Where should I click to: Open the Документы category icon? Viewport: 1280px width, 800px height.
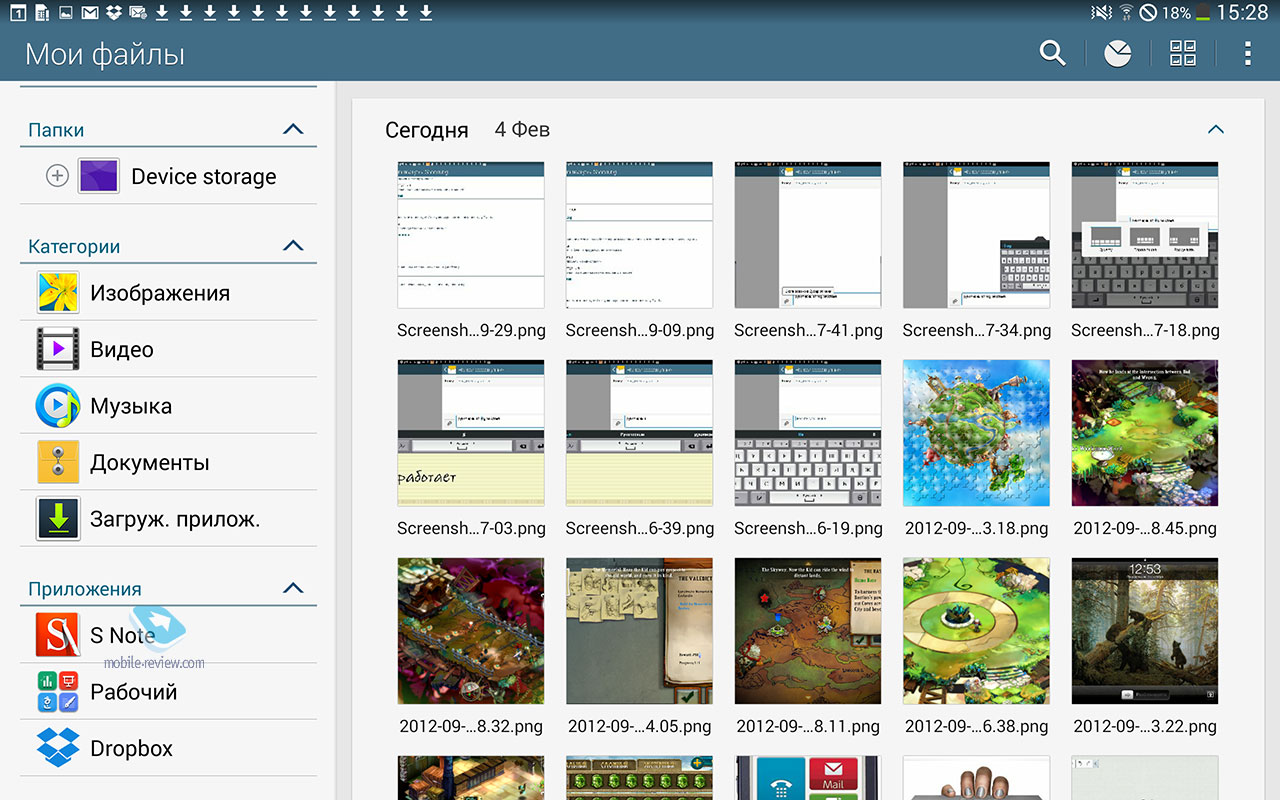click(x=58, y=462)
